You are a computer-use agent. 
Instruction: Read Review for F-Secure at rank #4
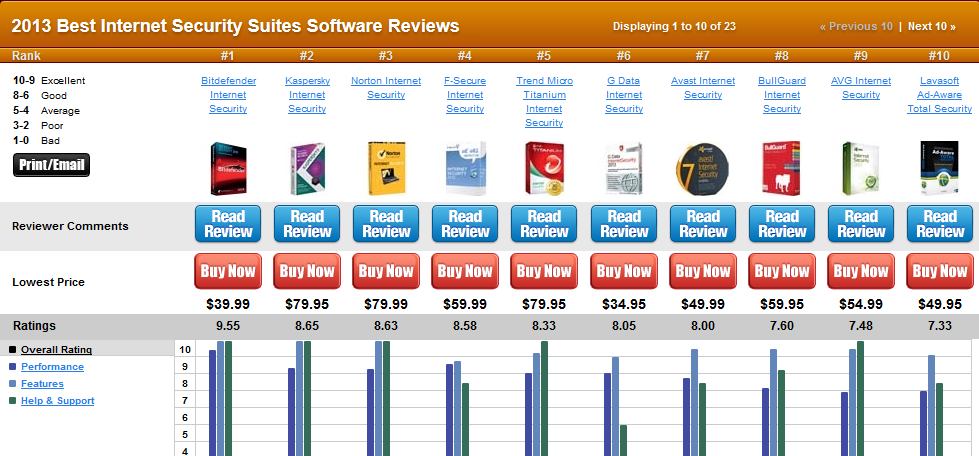[465, 224]
